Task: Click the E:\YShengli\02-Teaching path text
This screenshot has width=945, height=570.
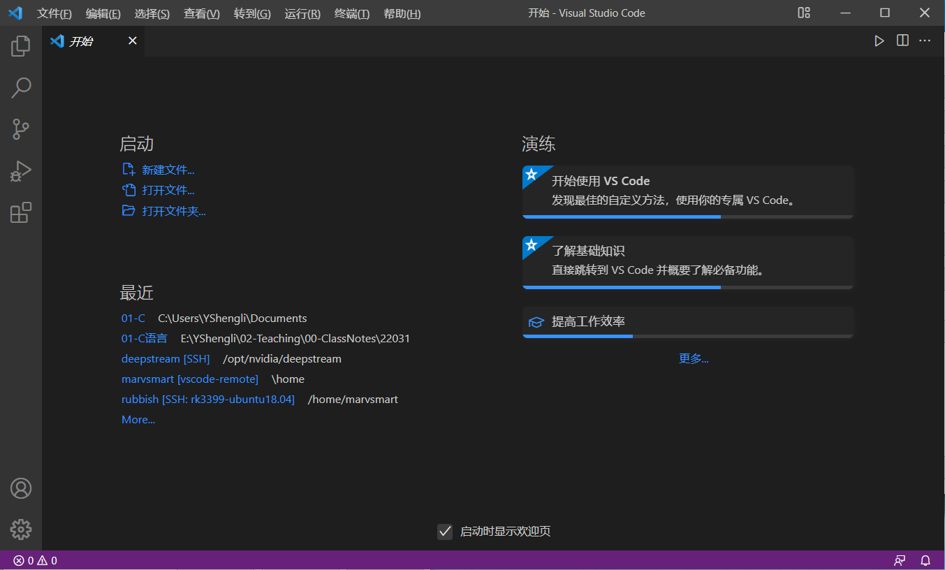Action: [x=295, y=339]
